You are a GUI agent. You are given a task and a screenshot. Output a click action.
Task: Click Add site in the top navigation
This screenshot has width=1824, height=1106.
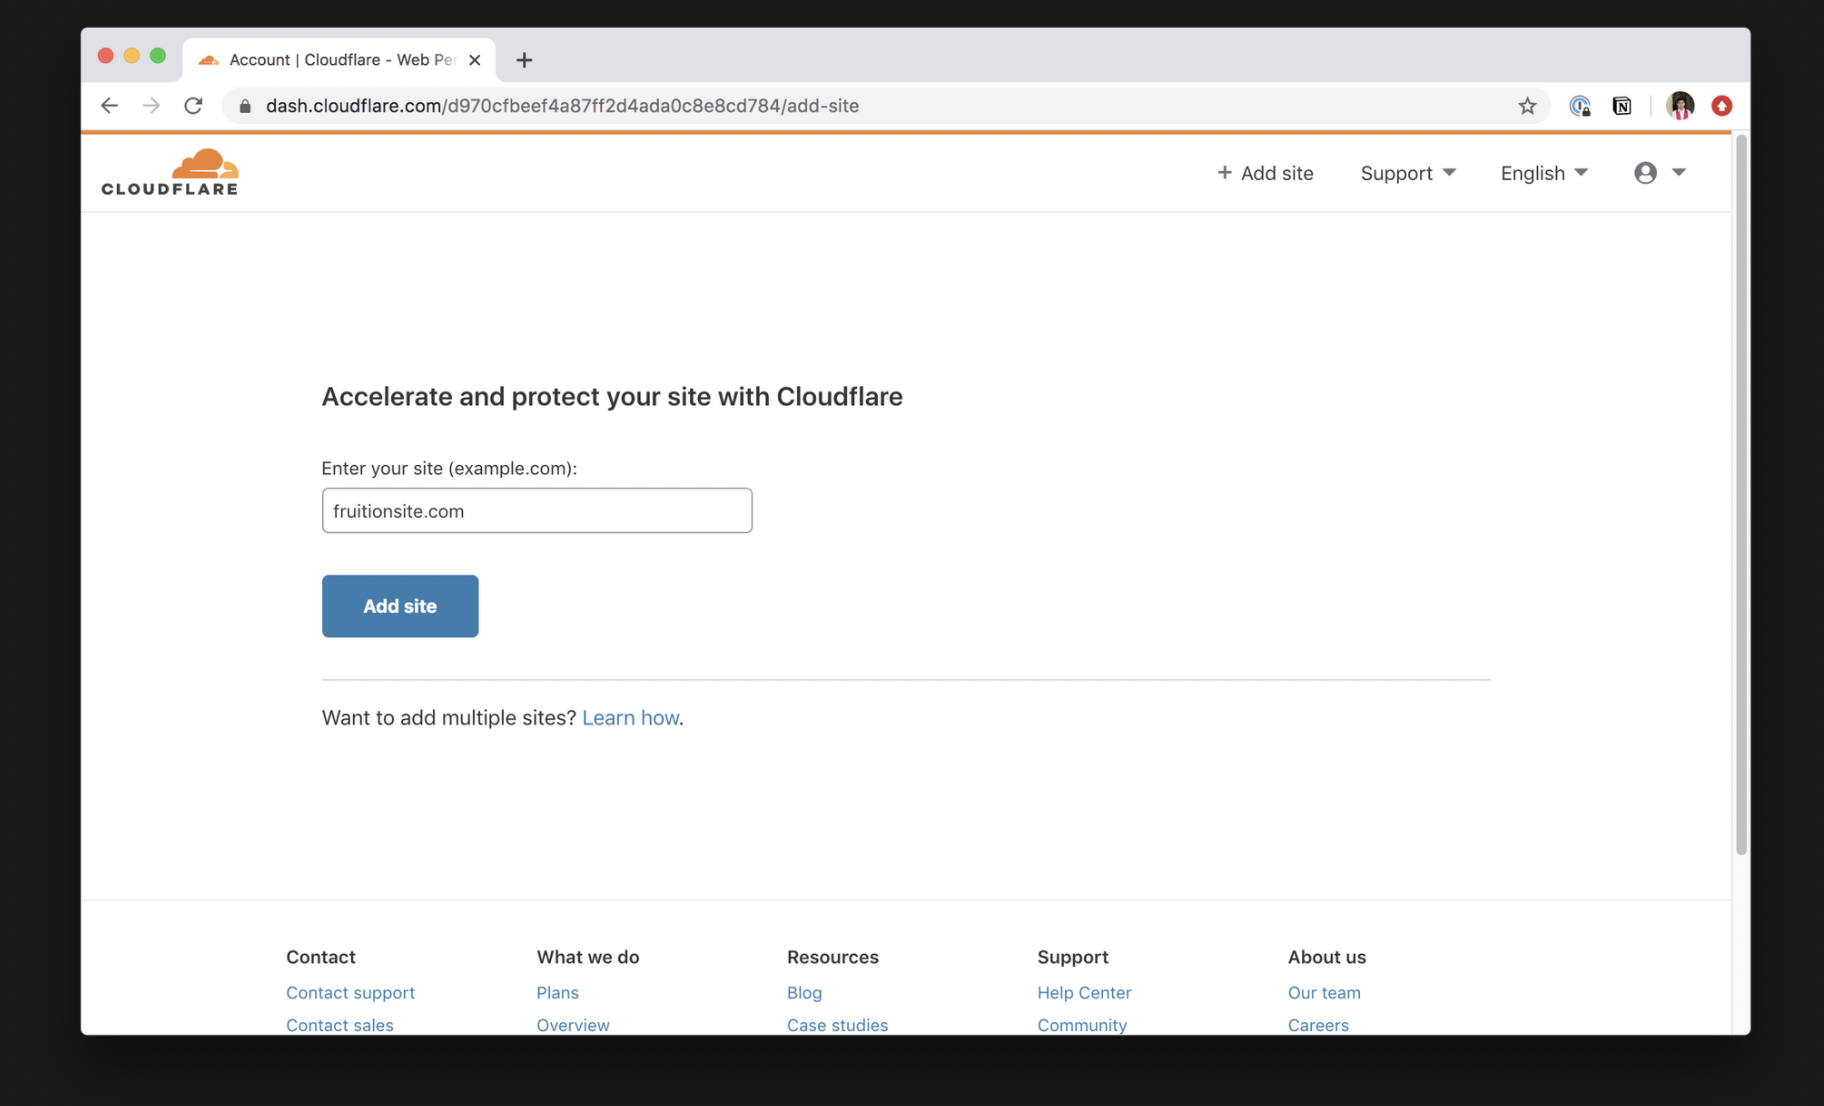(x=1265, y=173)
